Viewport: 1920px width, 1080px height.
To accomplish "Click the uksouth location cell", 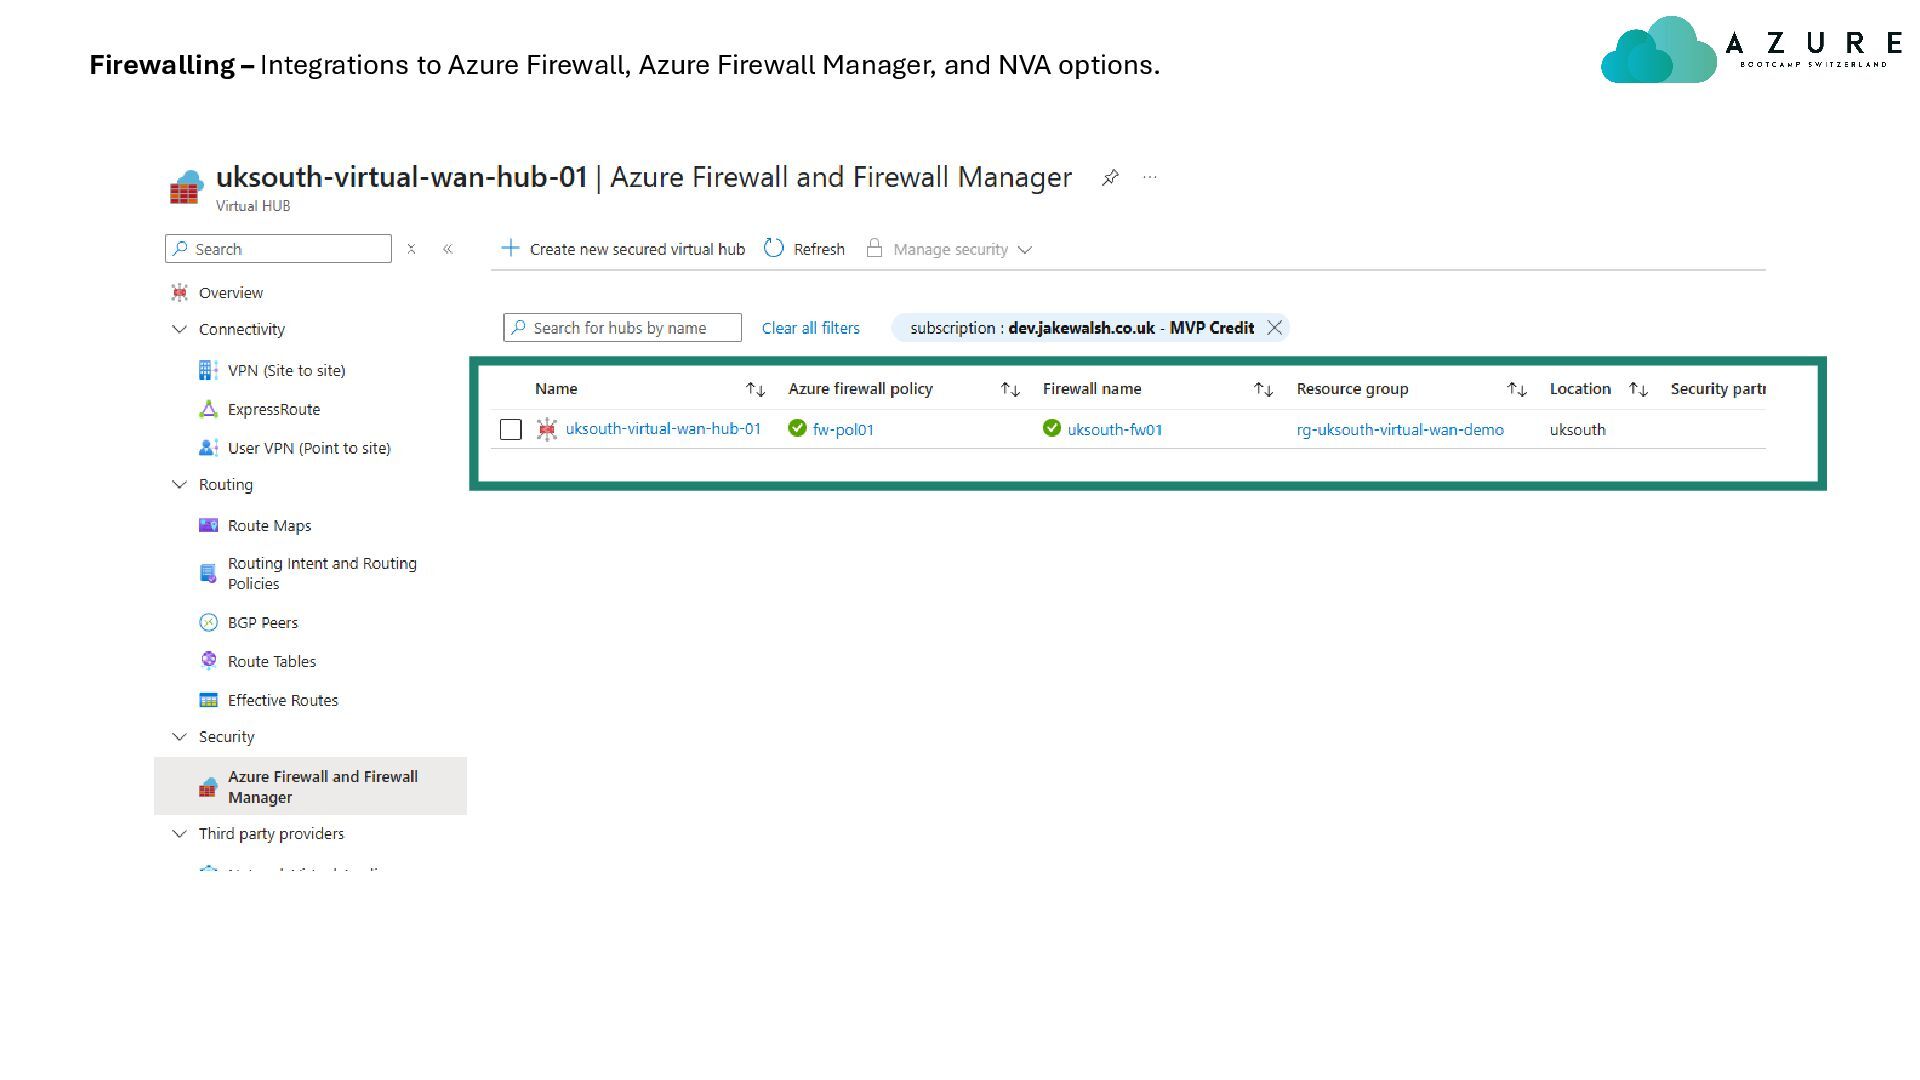I will (x=1578, y=429).
